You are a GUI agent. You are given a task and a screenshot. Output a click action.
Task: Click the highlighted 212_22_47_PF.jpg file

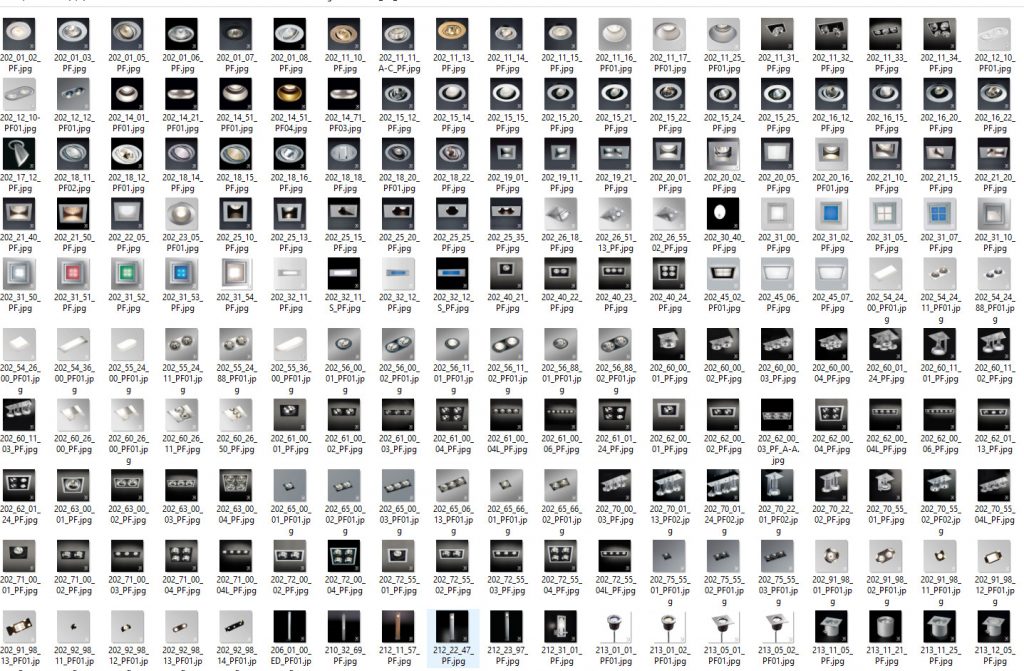click(452, 625)
